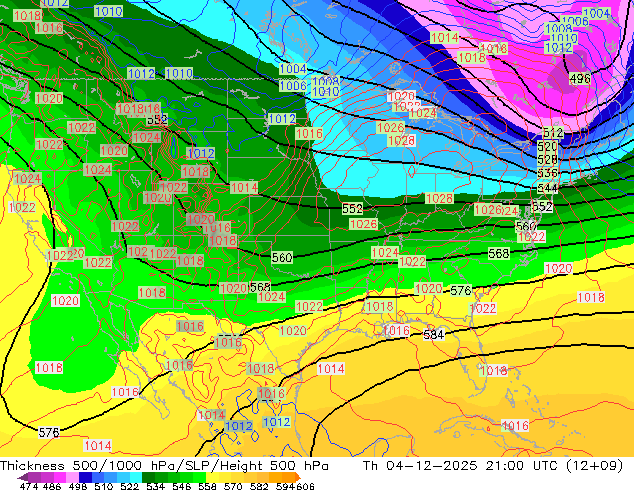Viewport: 634px width, 490px height.
Task: Click the legend value '582'
Action: [259, 486]
